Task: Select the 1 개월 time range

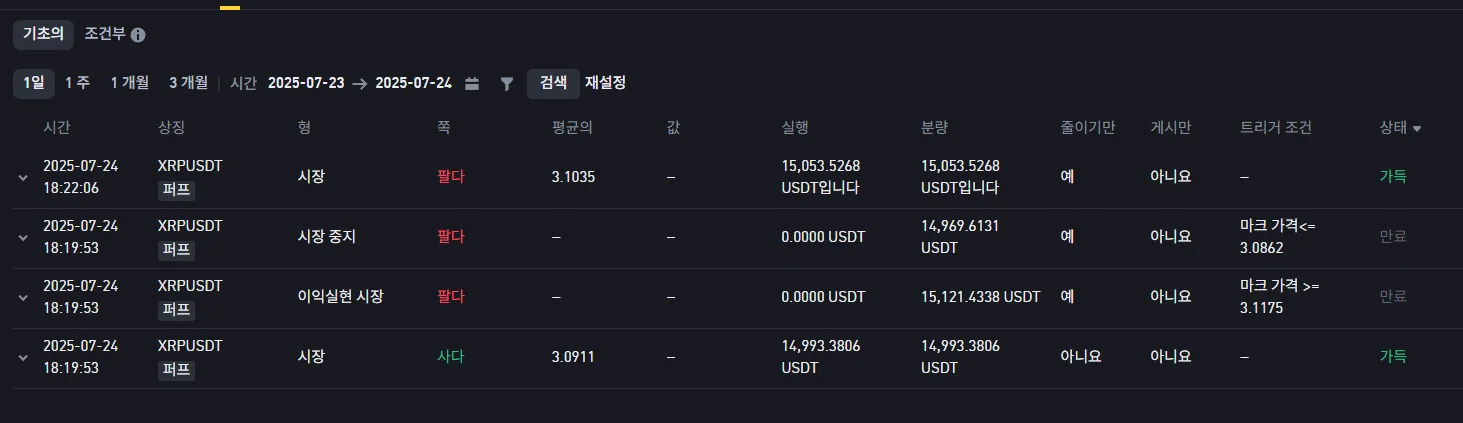Action: coord(129,83)
